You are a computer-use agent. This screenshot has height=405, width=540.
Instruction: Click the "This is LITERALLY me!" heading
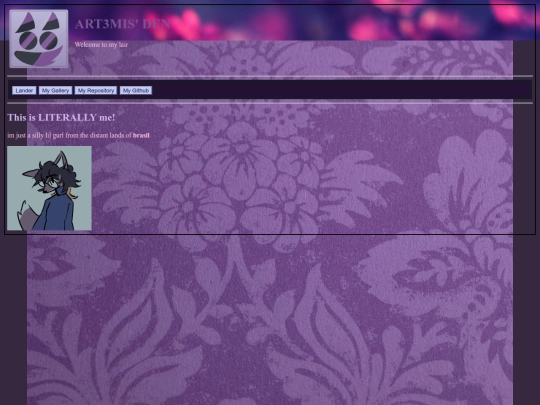pos(61,117)
